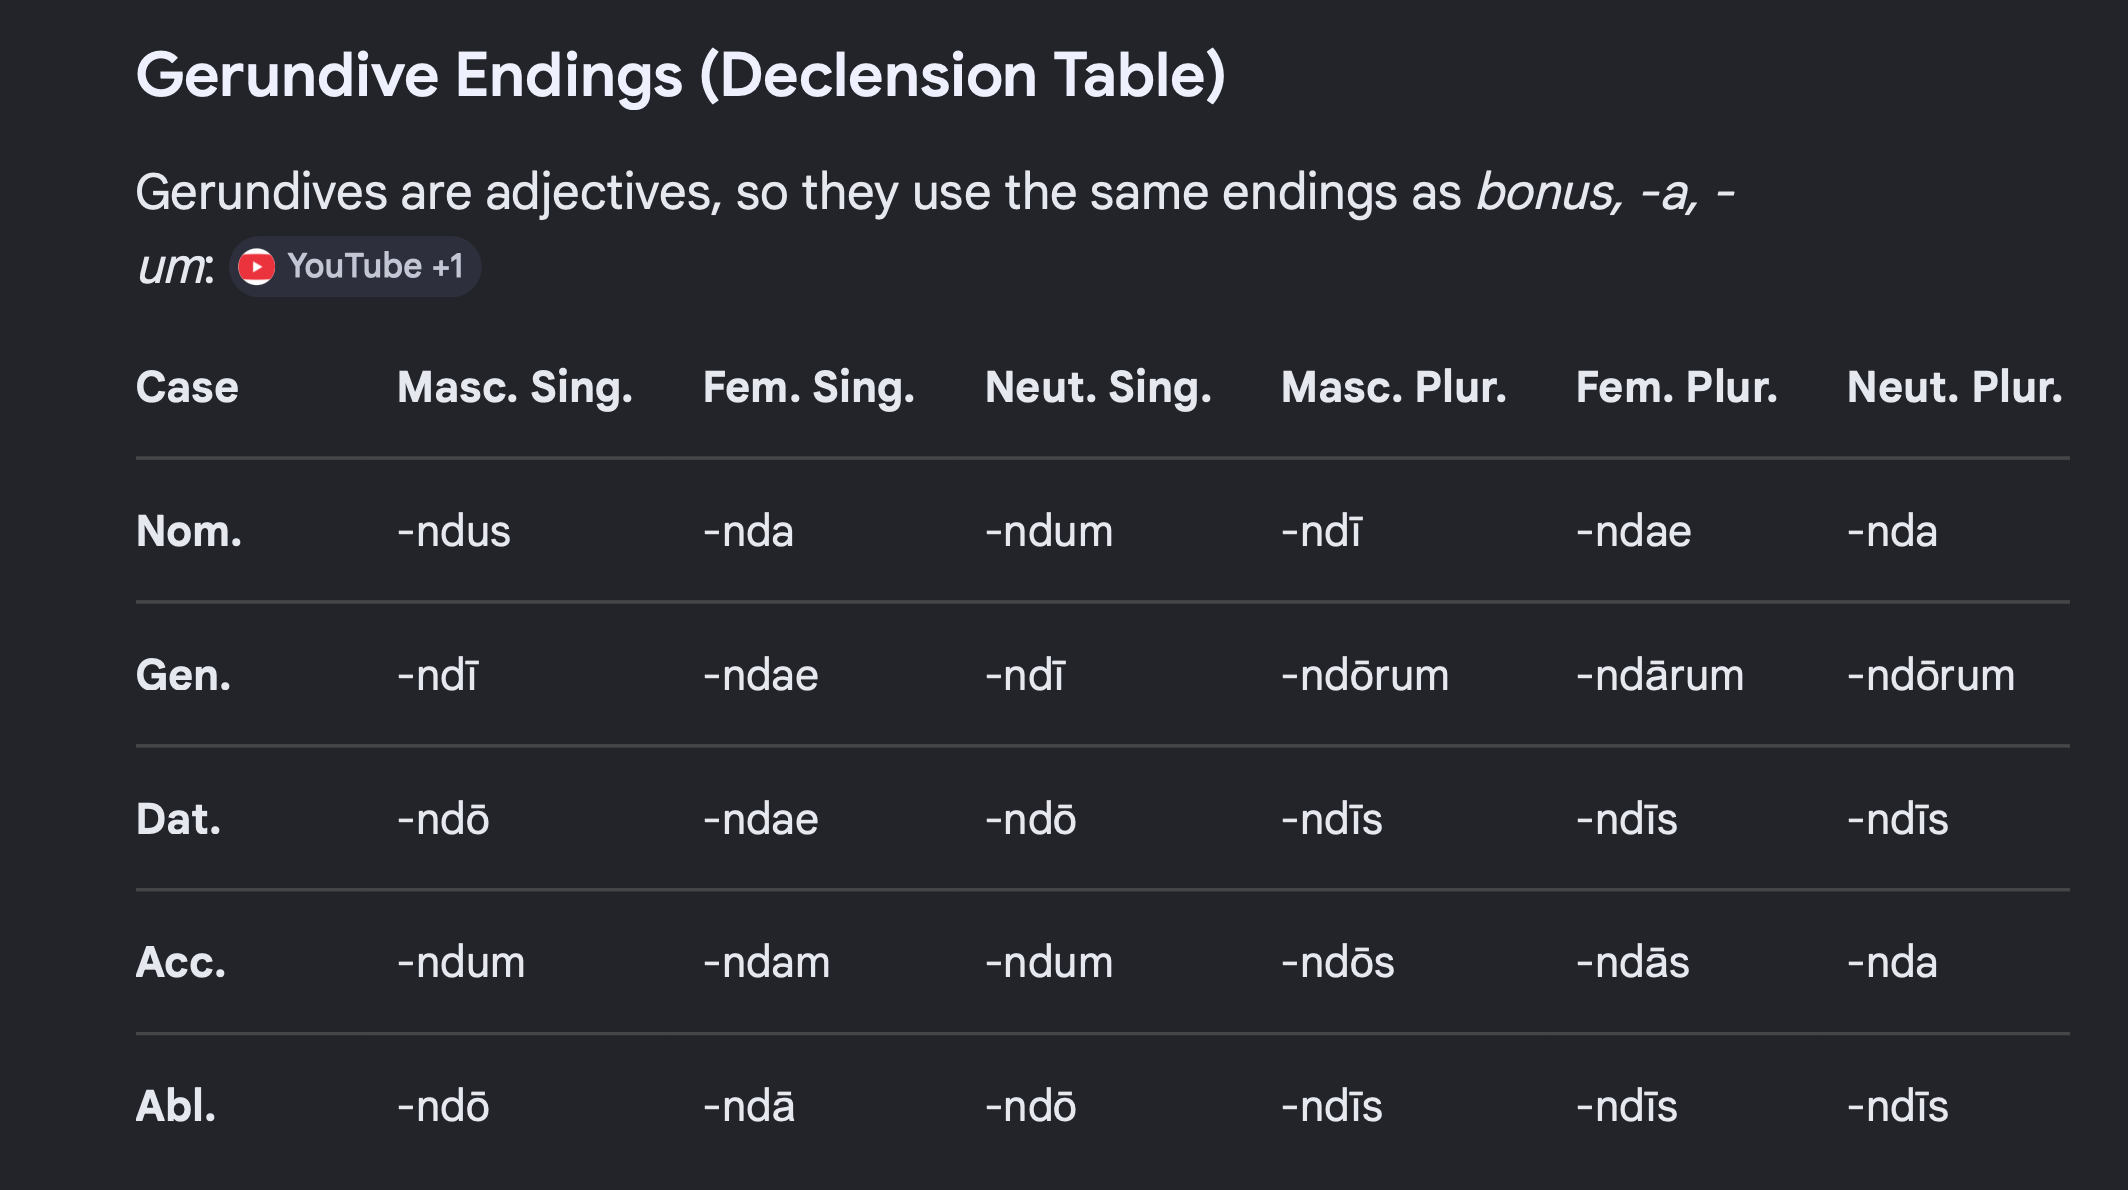
Task: Select the -ndam ending cell
Action: (766, 962)
